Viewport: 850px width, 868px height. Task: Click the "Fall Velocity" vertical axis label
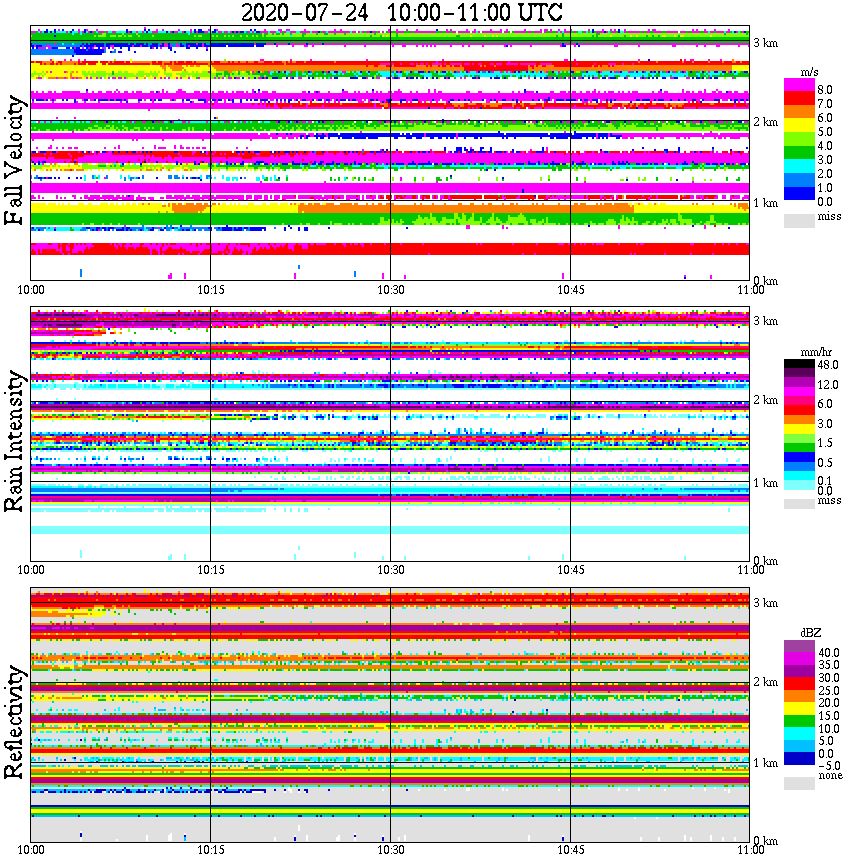(x=14, y=160)
